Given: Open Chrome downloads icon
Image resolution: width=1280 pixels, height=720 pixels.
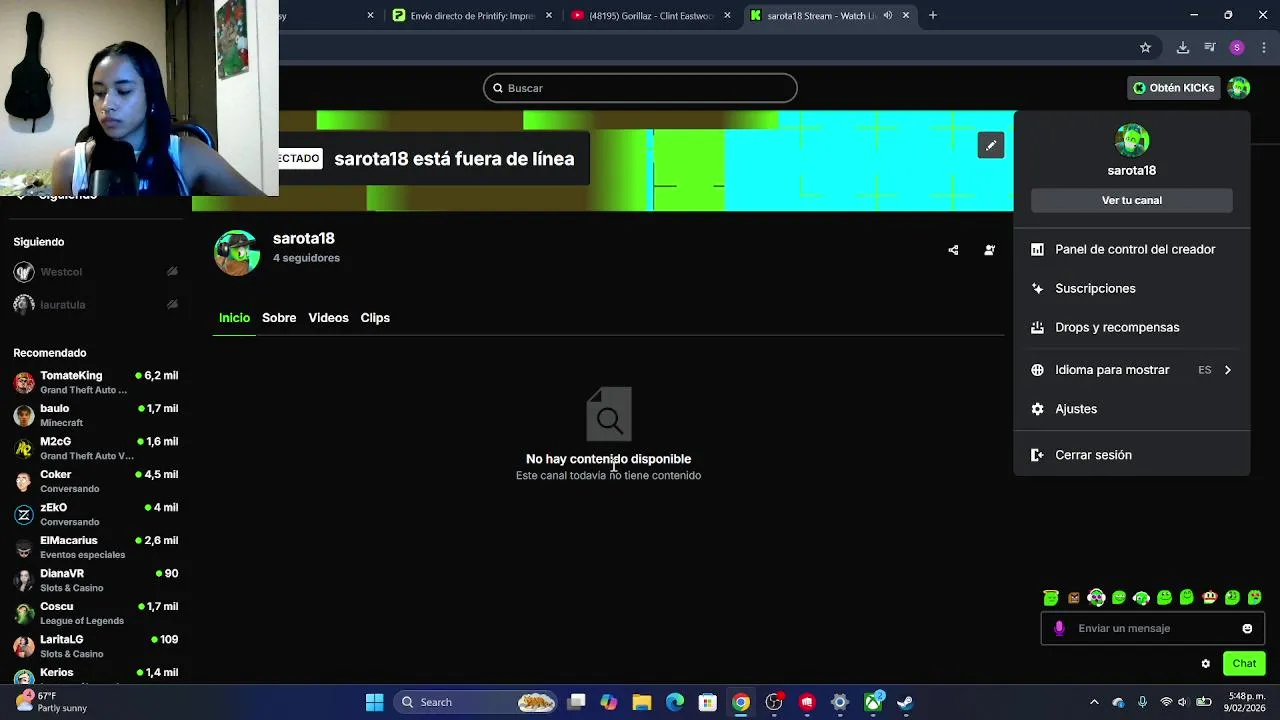Looking at the screenshot, I should point(1182,47).
